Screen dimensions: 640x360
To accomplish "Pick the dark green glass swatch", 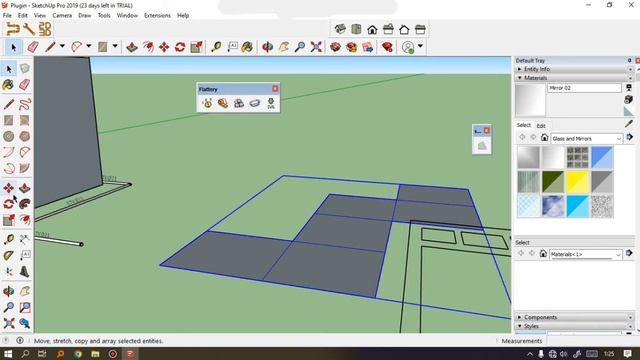I will click(x=553, y=182).
